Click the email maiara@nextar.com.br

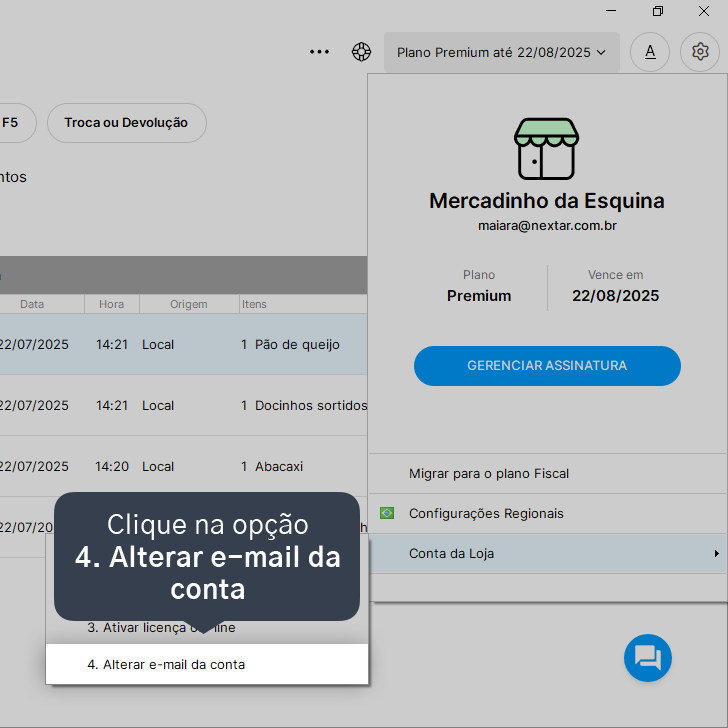[547, 226]
